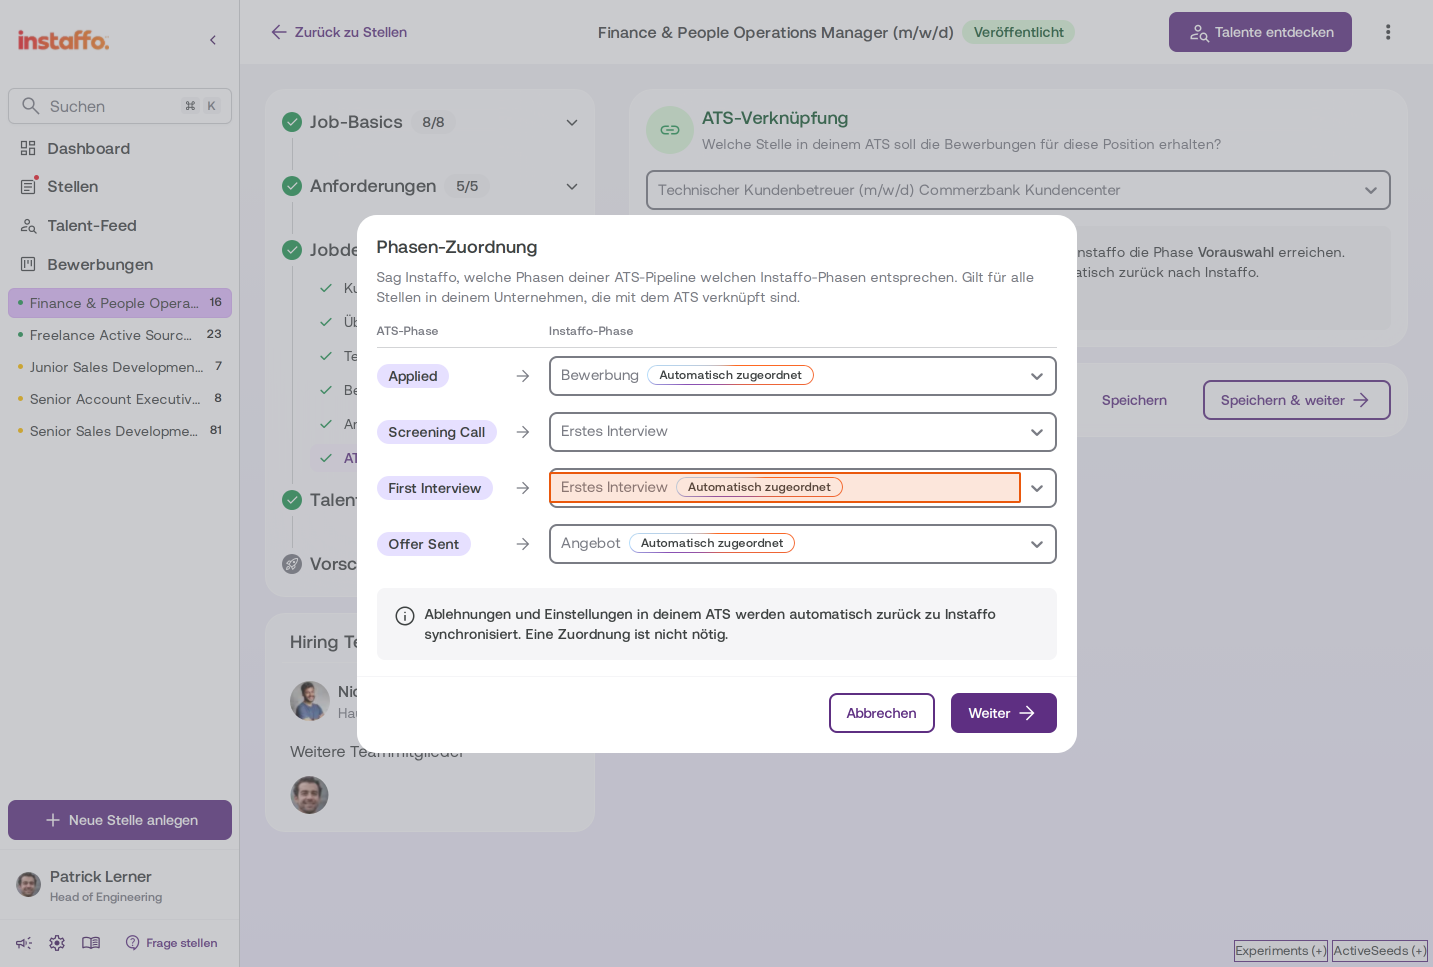This screenshot has width=1433, height=967.
Task: Click the info icon in the sync notice
Action: point(405,616)
